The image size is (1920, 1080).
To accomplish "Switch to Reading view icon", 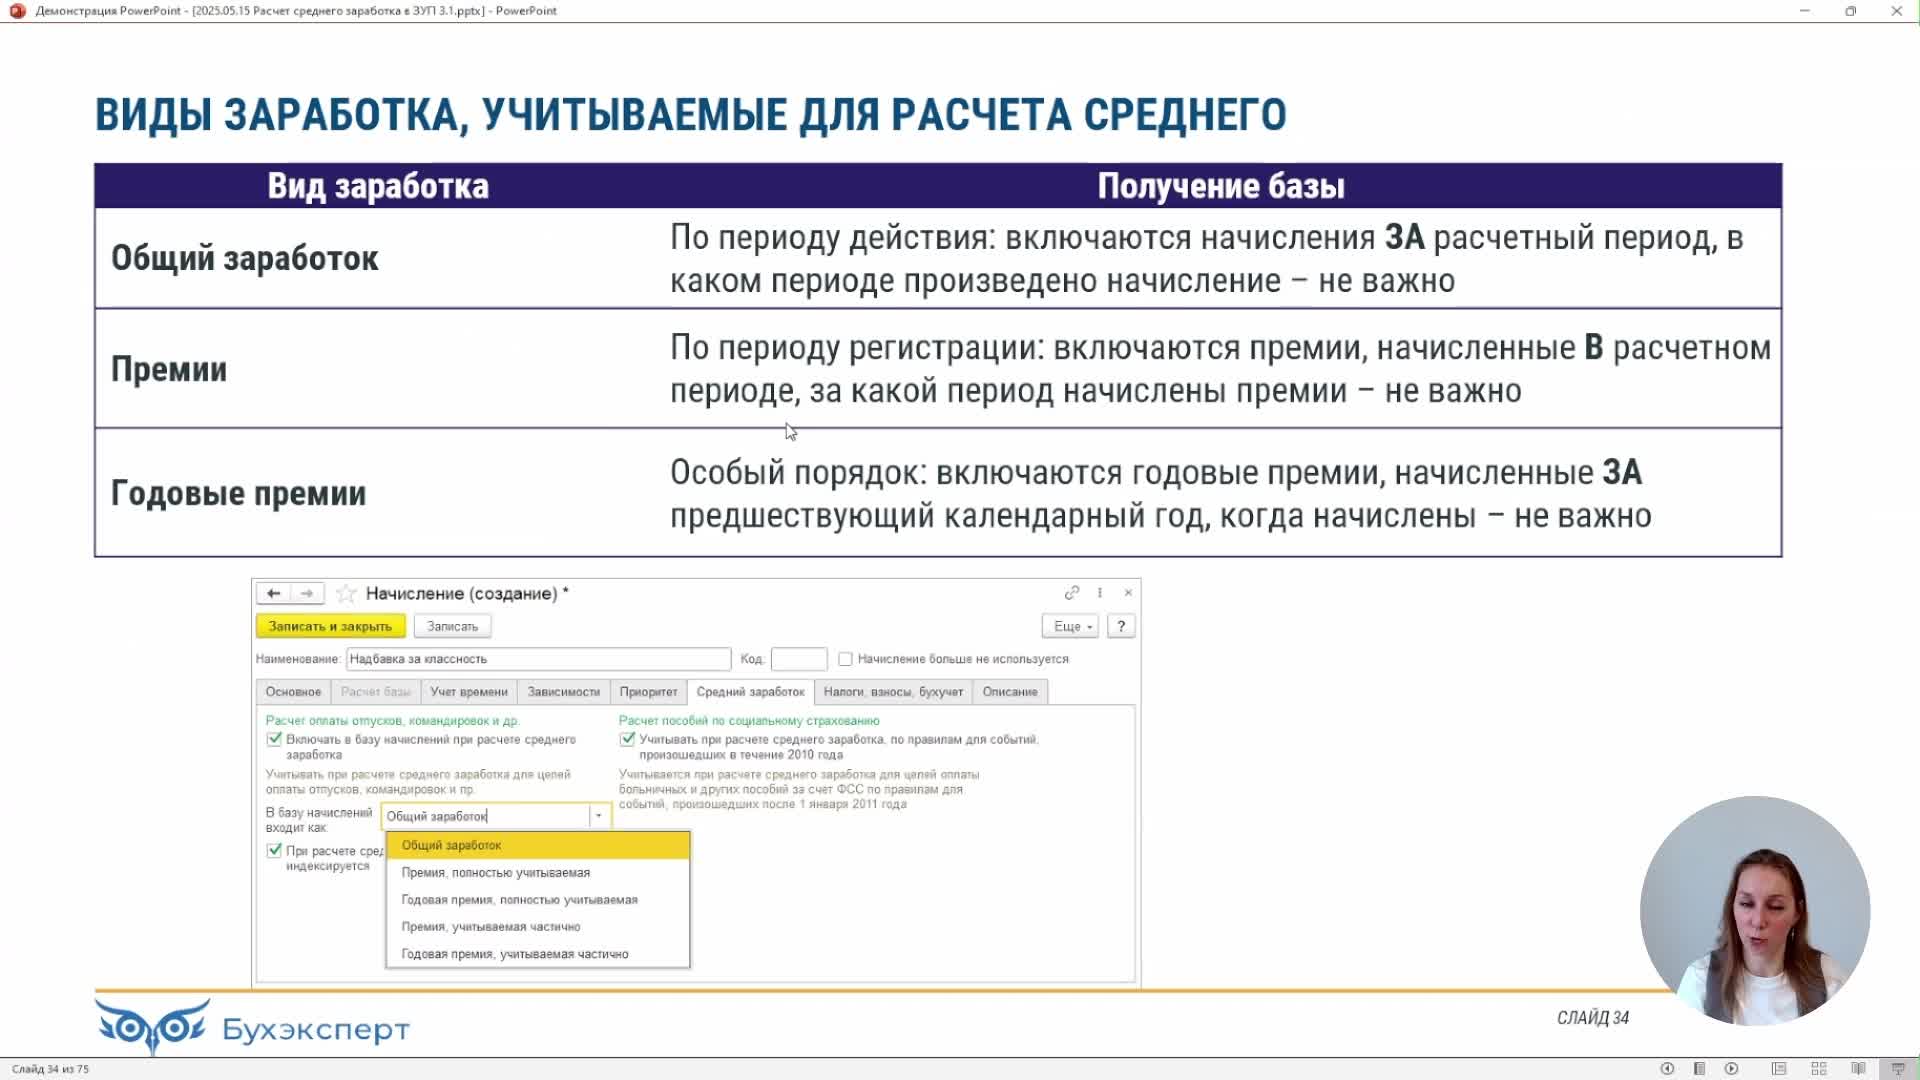I will click(x=1858, y=1069).
